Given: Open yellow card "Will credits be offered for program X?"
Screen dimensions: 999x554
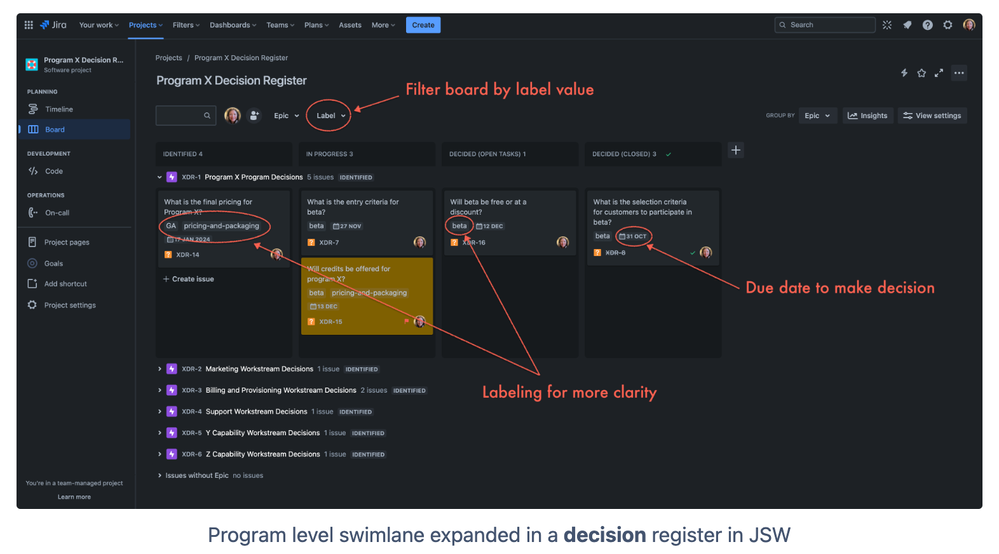Looking at the screenshot, I should click(366, 295).
